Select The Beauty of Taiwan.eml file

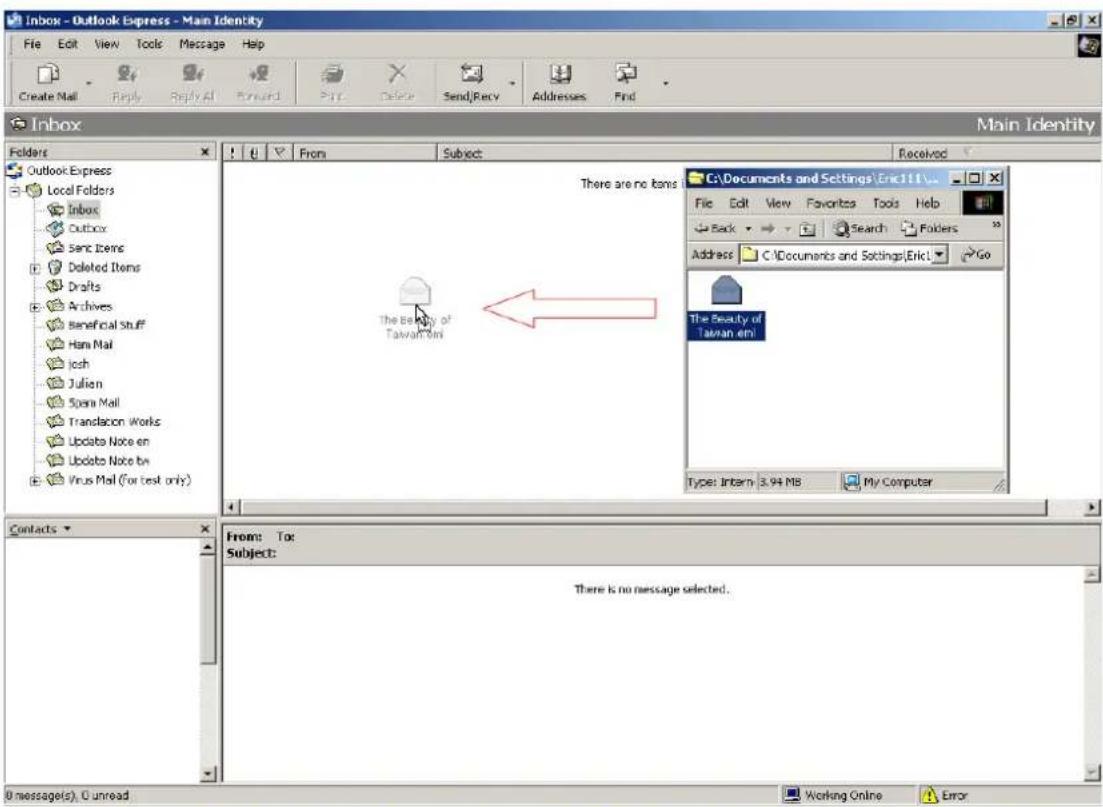[x=726, y=308]
